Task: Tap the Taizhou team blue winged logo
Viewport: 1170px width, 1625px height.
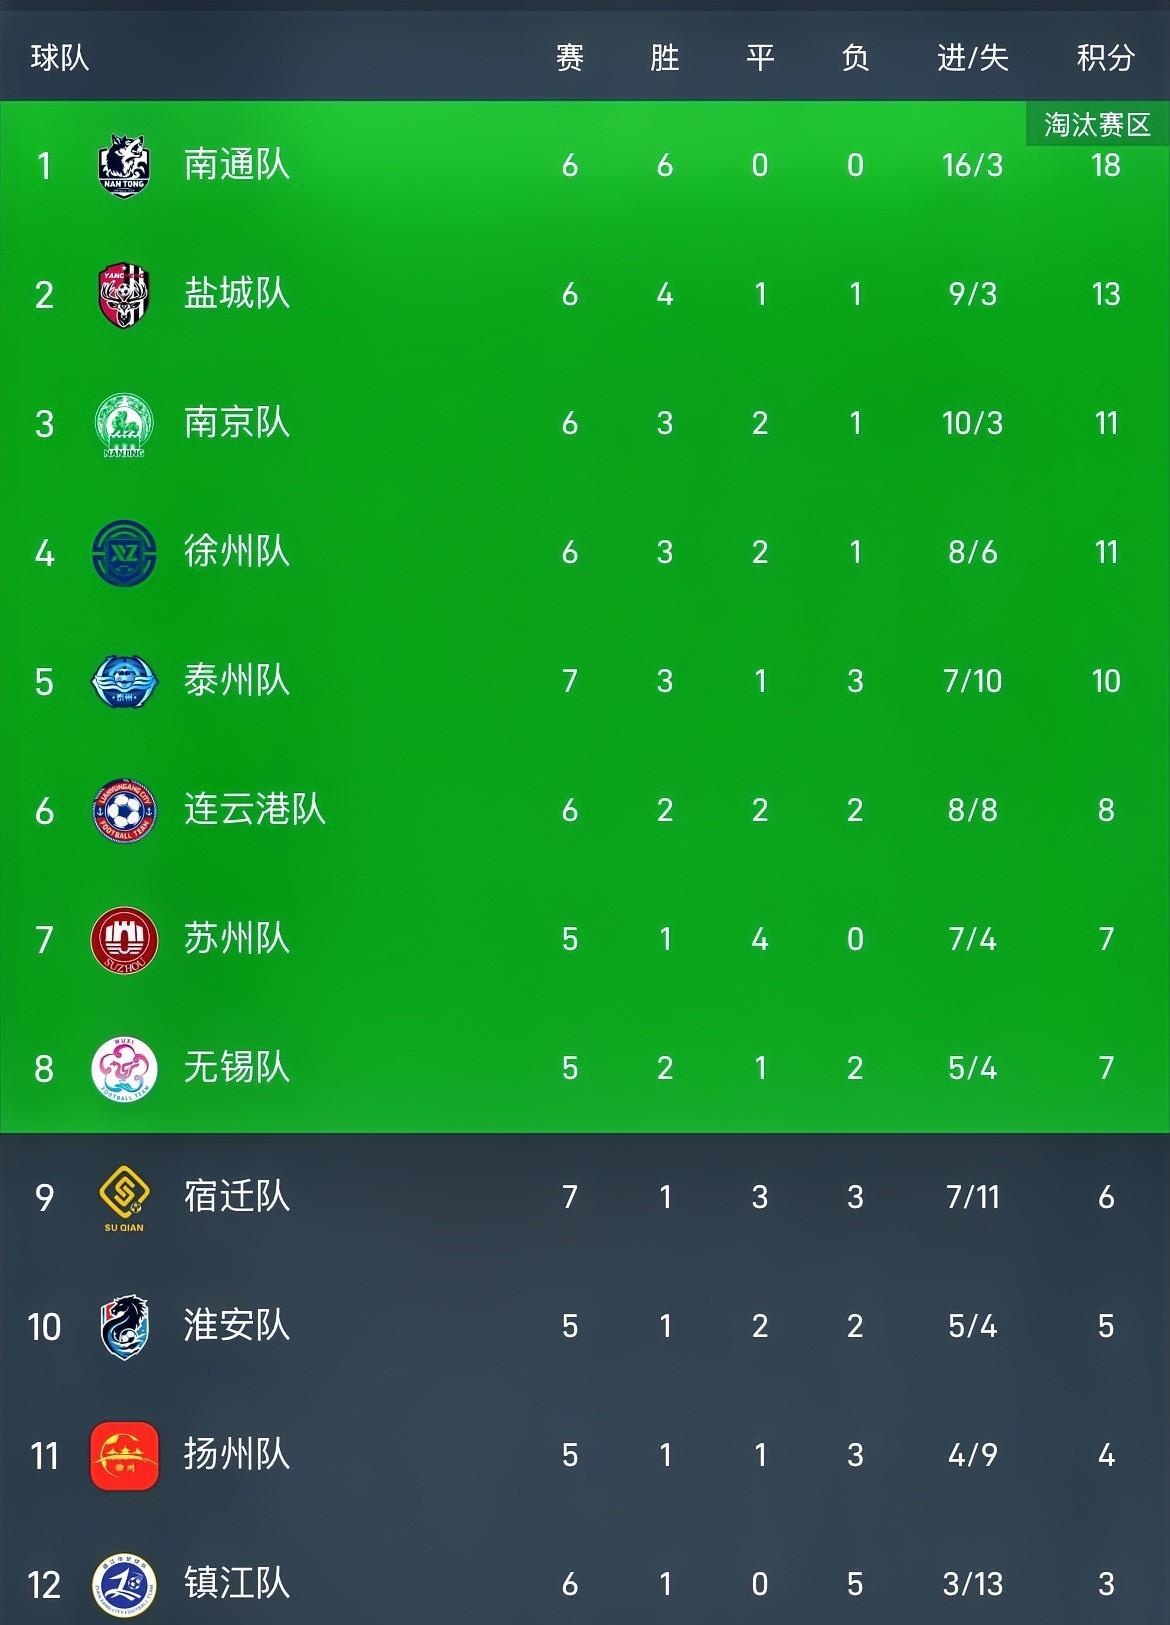Action: (x=124, y=682)
